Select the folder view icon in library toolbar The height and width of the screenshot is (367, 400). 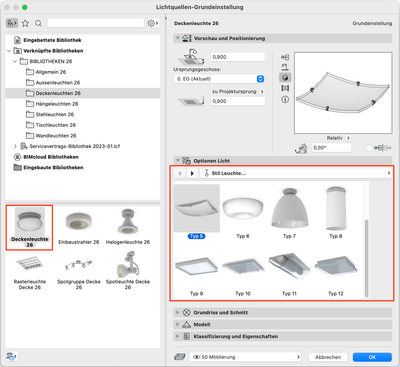(12, 23)
